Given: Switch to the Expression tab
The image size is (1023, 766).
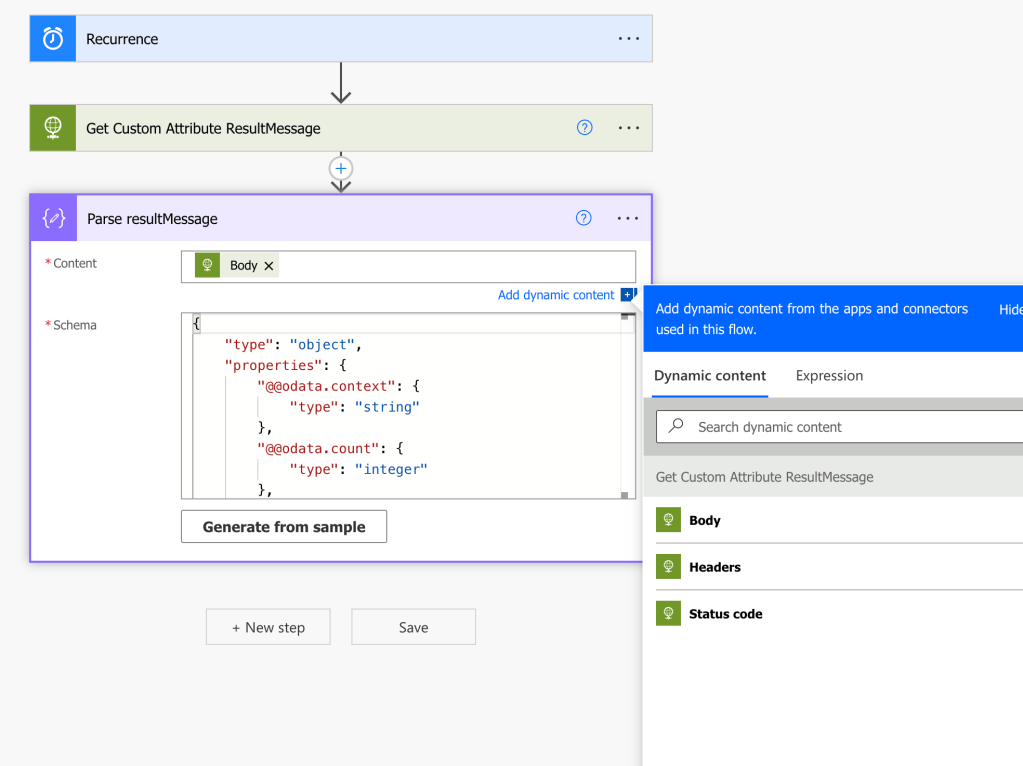Looking at the screenshot, I should click(829, 376).
